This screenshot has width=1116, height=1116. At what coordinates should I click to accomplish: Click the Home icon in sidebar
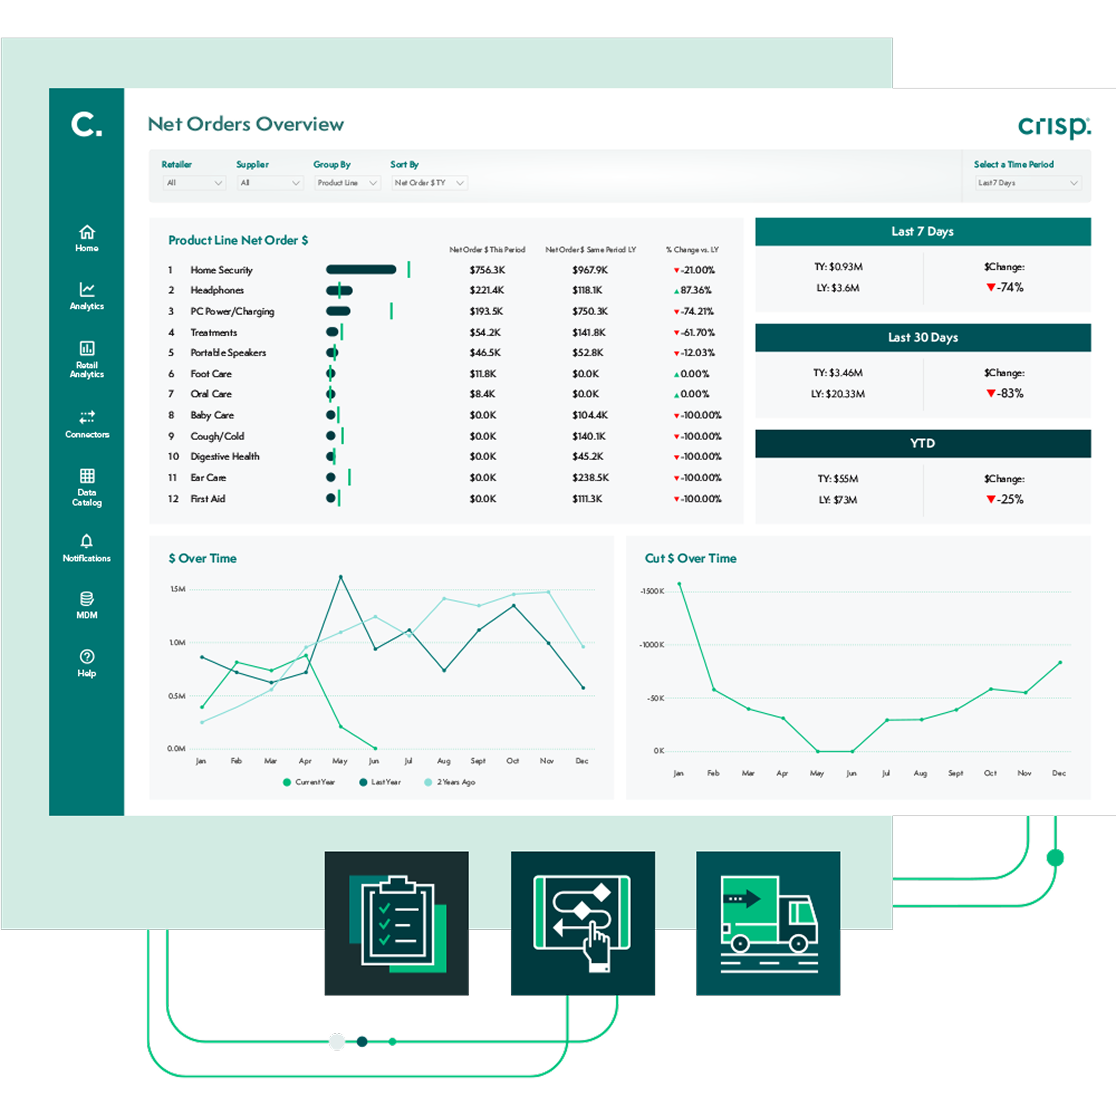(x=87, y=233)
